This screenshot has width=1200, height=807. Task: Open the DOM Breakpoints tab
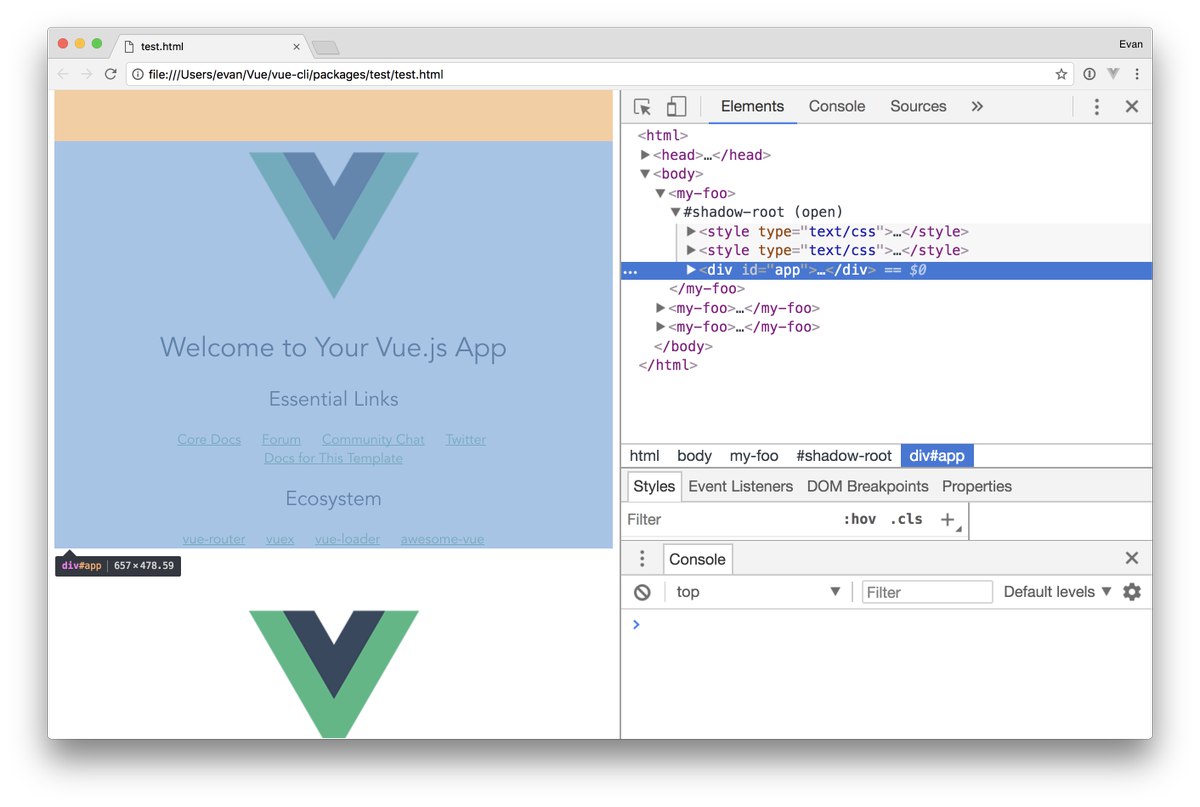click(x=868, y=486)
